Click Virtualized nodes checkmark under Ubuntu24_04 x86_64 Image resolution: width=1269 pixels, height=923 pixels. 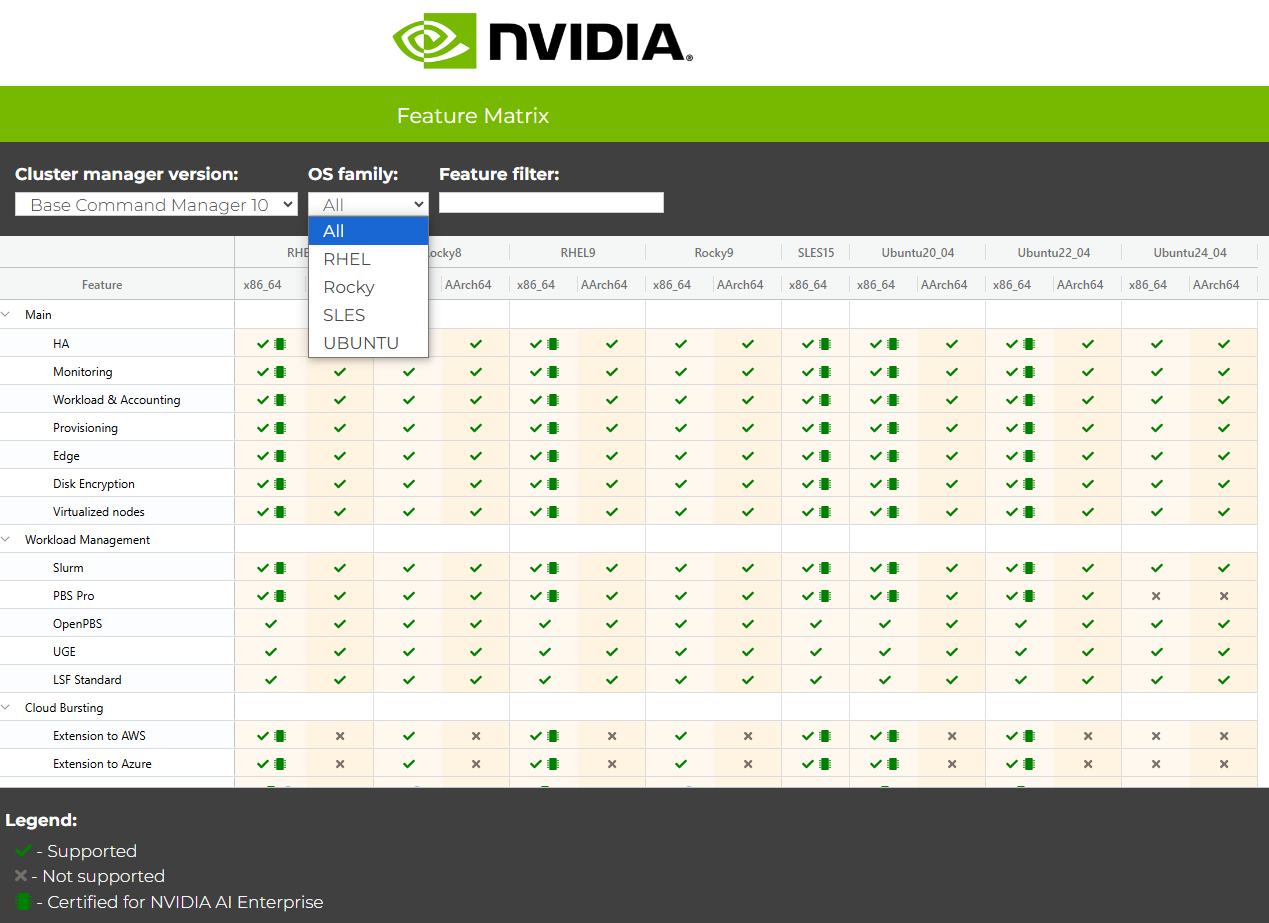click(1156, 511)
